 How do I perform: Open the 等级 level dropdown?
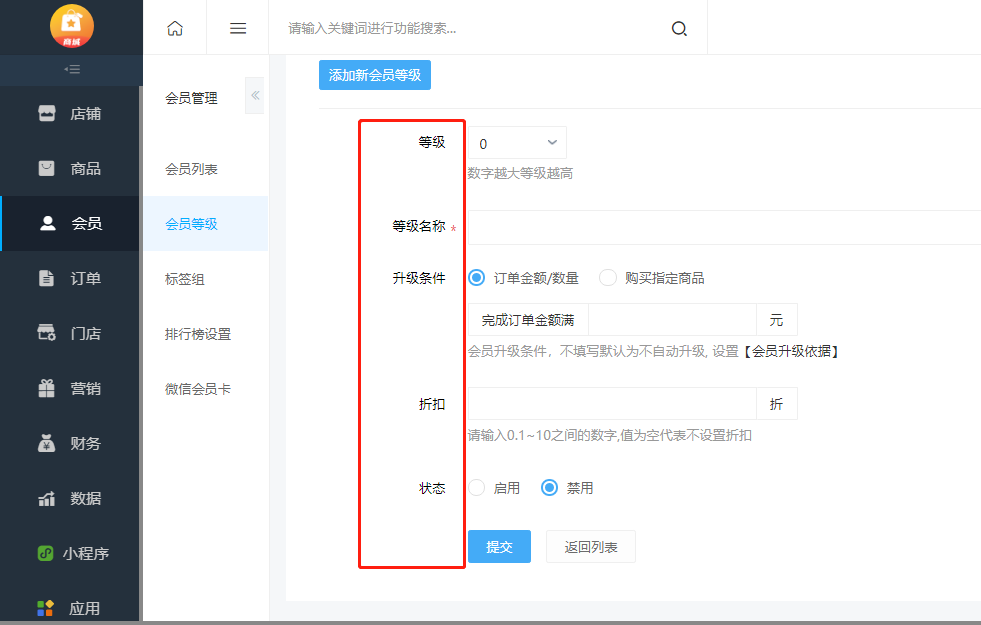click(517, 143)
